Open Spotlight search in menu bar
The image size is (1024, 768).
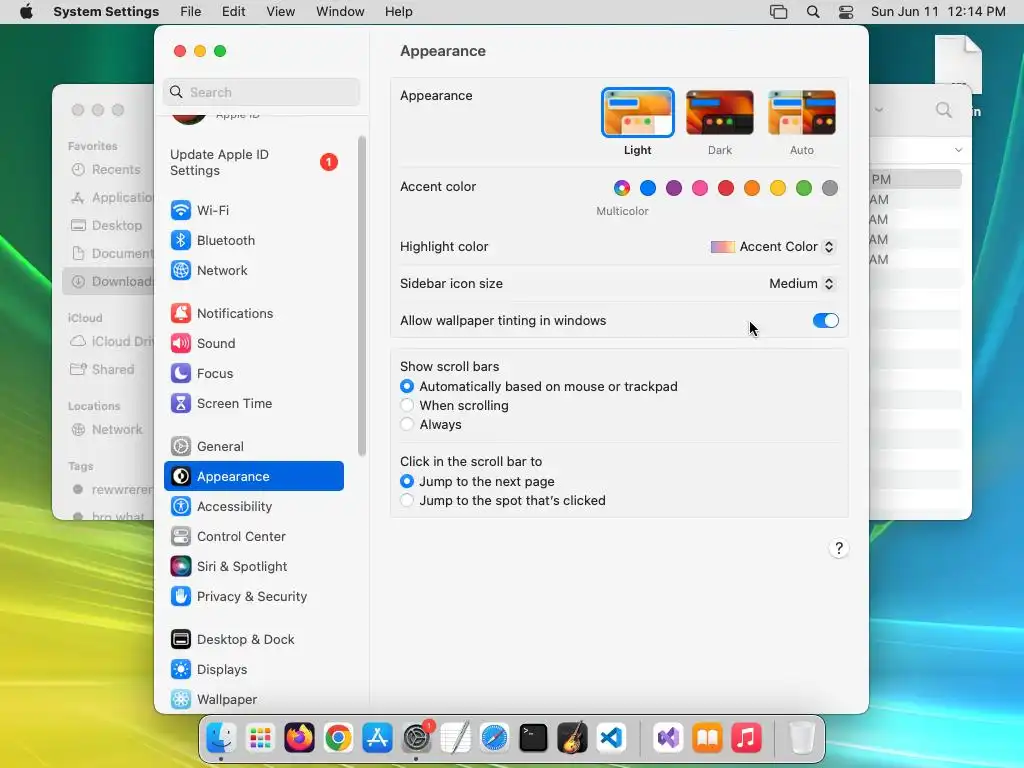813,12
